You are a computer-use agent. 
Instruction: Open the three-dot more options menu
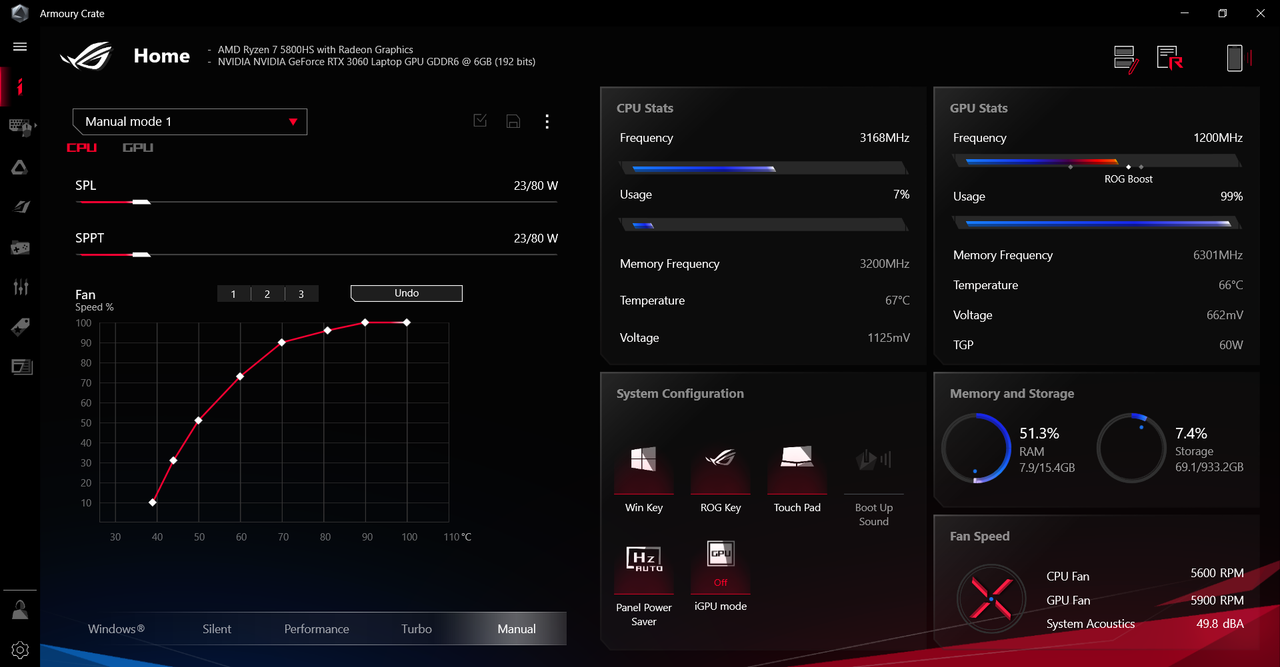tap(547, 121)
